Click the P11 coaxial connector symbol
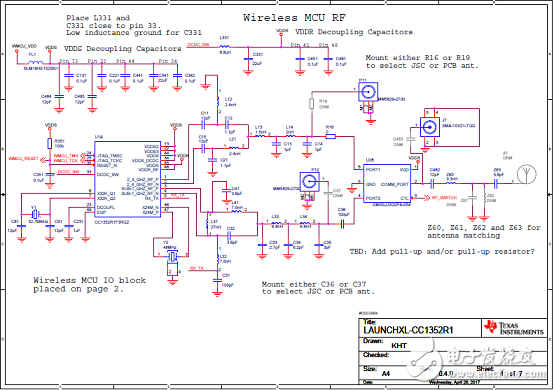The height and width of the screenshot is (390, 554). (368, 92)
